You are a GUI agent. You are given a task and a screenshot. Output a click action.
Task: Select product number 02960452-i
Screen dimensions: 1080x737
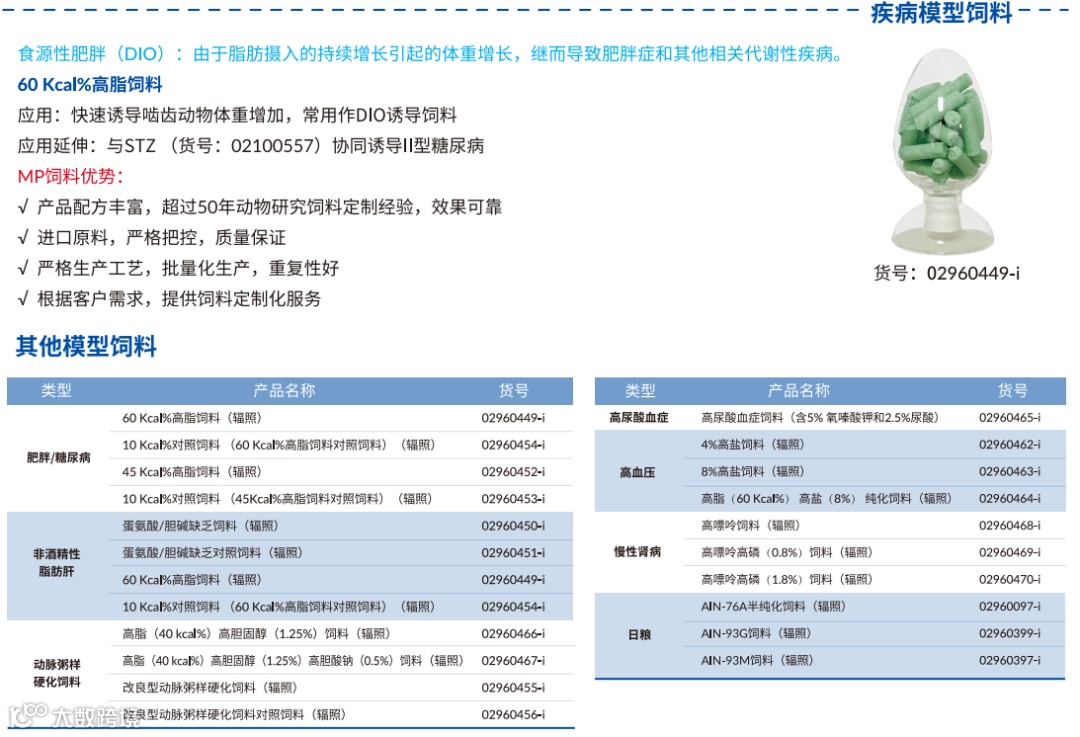point(513,472)
